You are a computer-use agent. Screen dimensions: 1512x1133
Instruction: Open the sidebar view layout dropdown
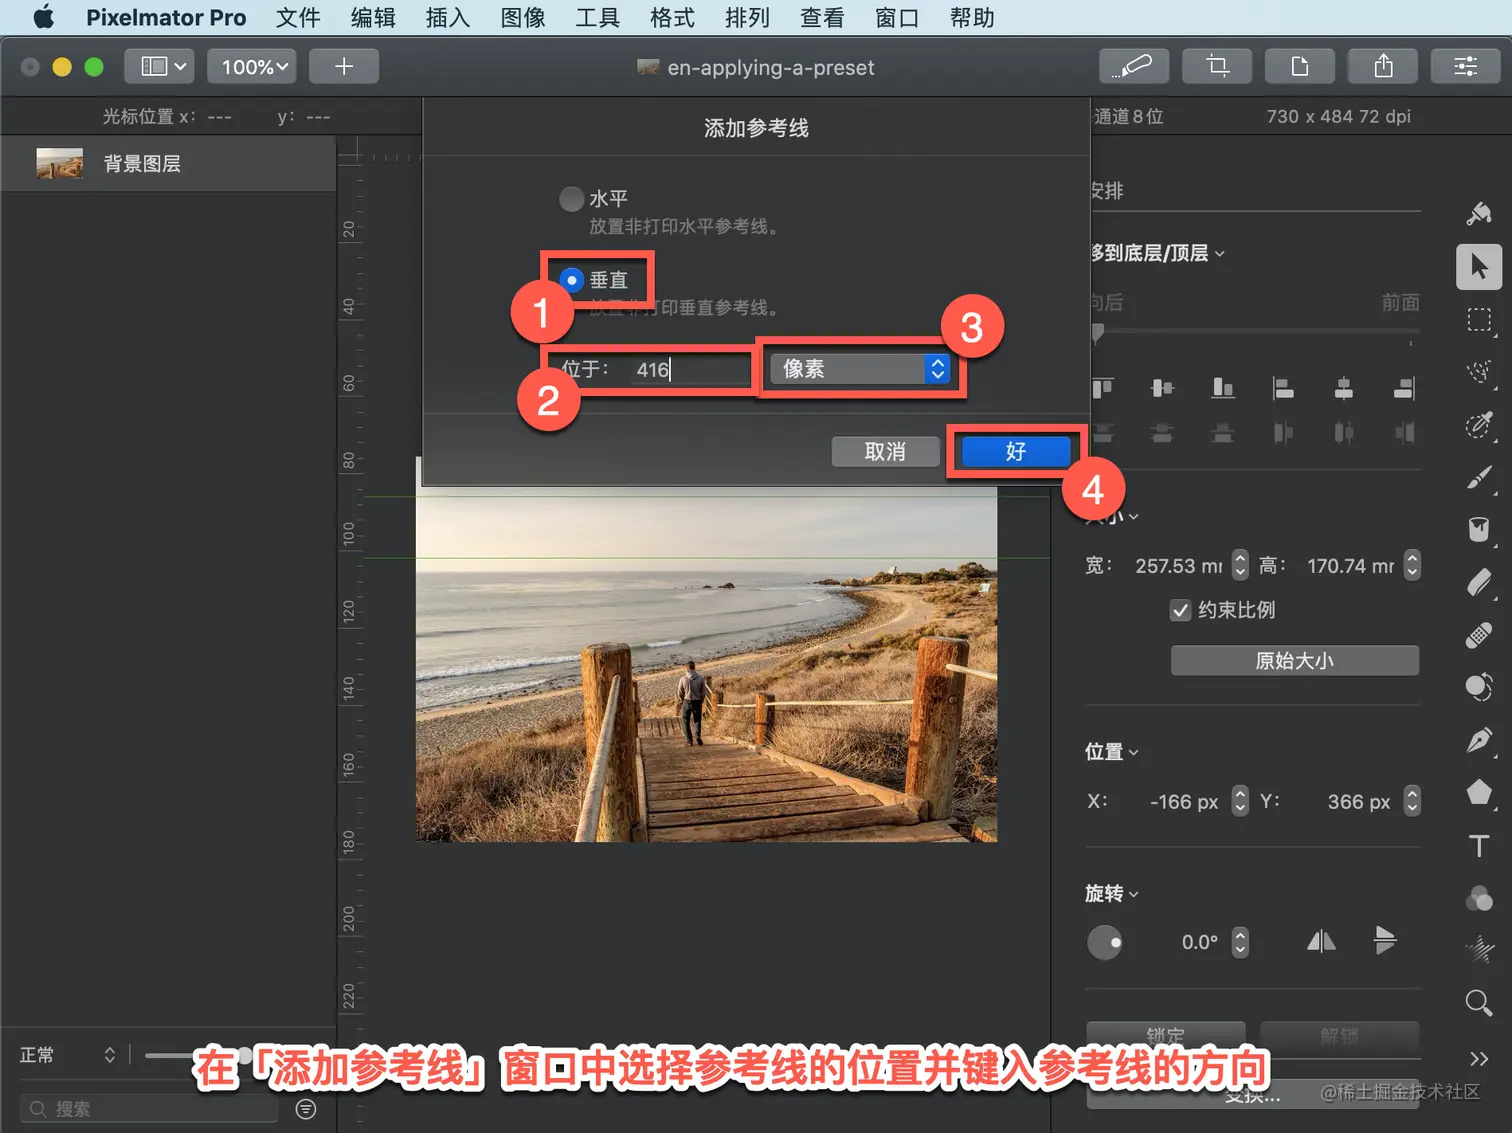tap(160, 66)
